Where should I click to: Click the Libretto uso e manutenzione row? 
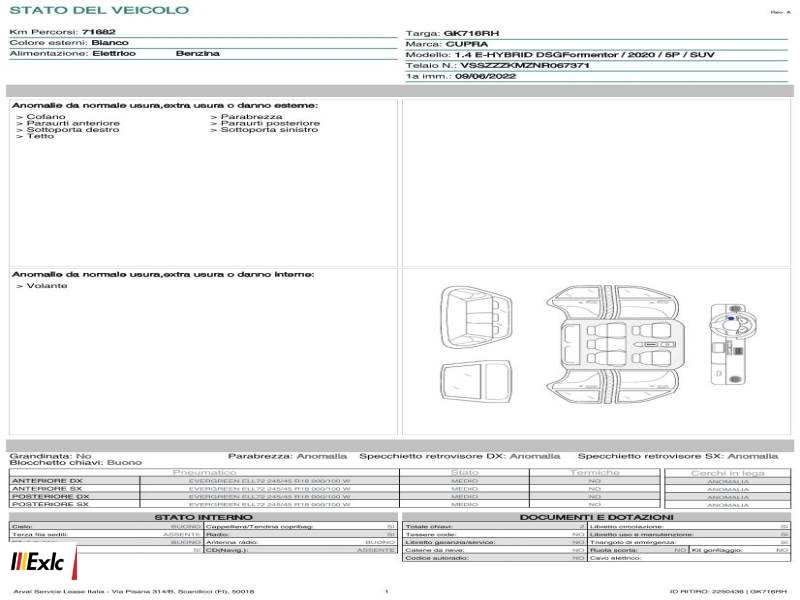tap(689, 534)
